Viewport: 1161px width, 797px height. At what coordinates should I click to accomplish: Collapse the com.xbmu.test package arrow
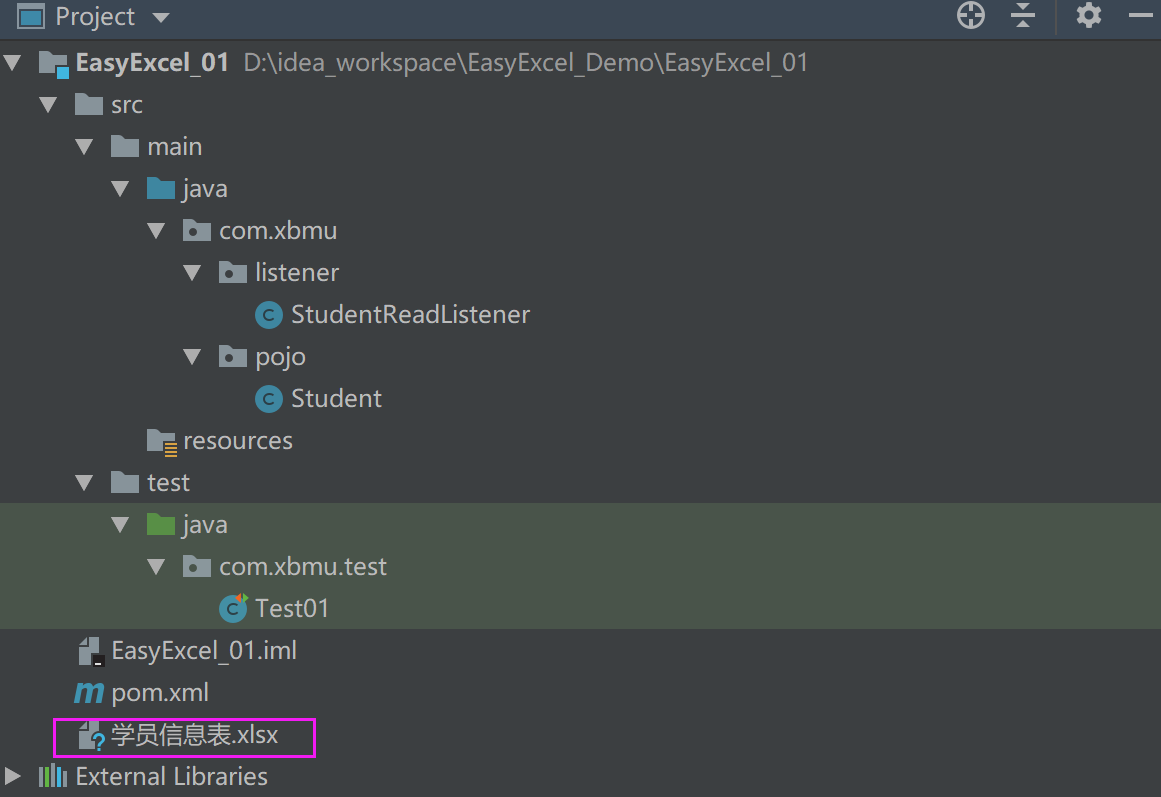pyautogui.click(x=156, y=567)
